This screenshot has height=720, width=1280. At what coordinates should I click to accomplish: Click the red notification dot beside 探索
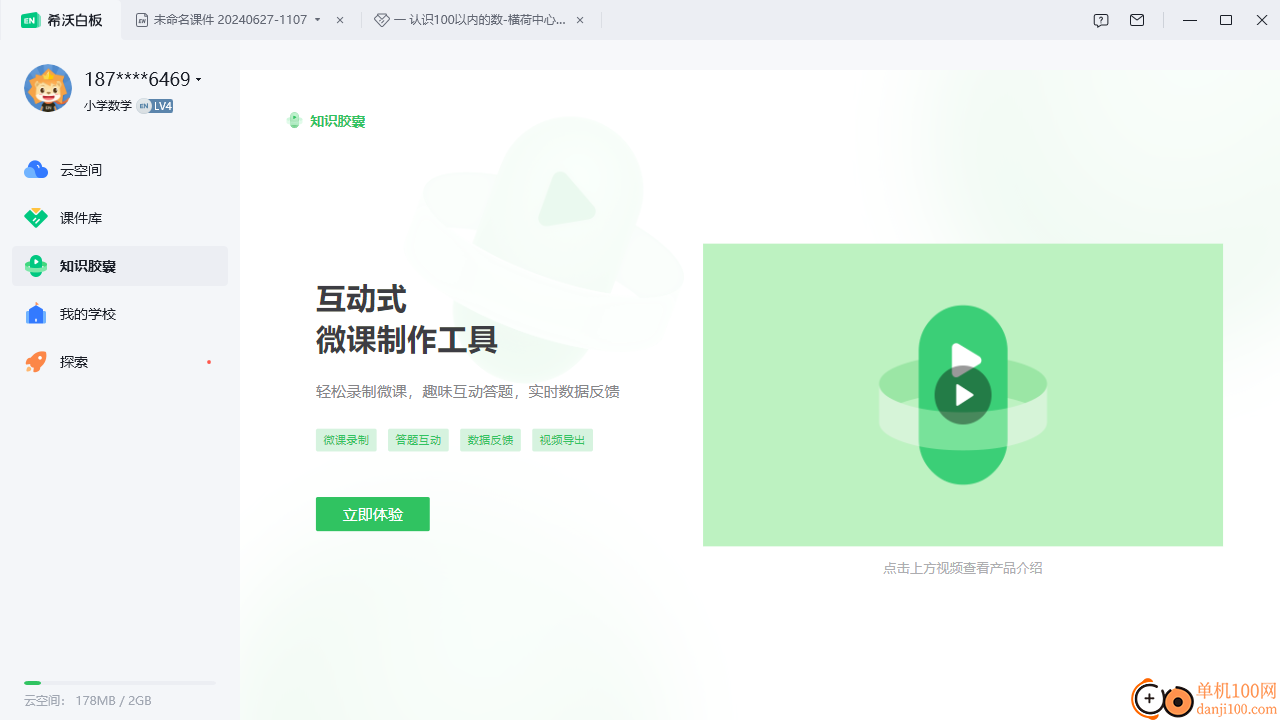point(209,362)
